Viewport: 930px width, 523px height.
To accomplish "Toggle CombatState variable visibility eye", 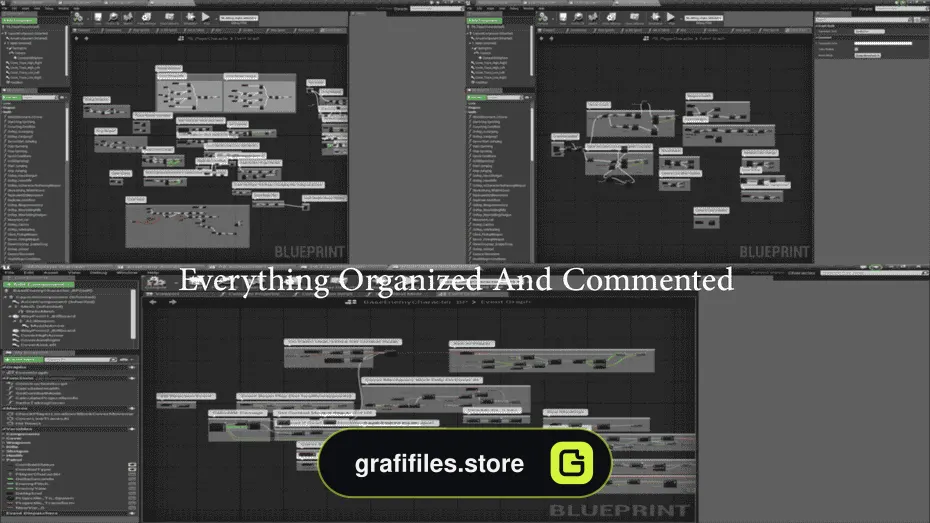I will 132,465.
